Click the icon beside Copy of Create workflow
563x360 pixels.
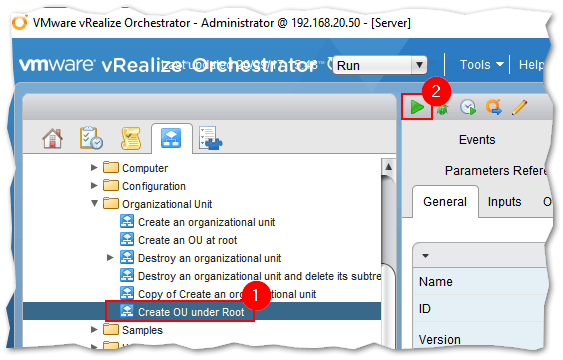point(127,293)
